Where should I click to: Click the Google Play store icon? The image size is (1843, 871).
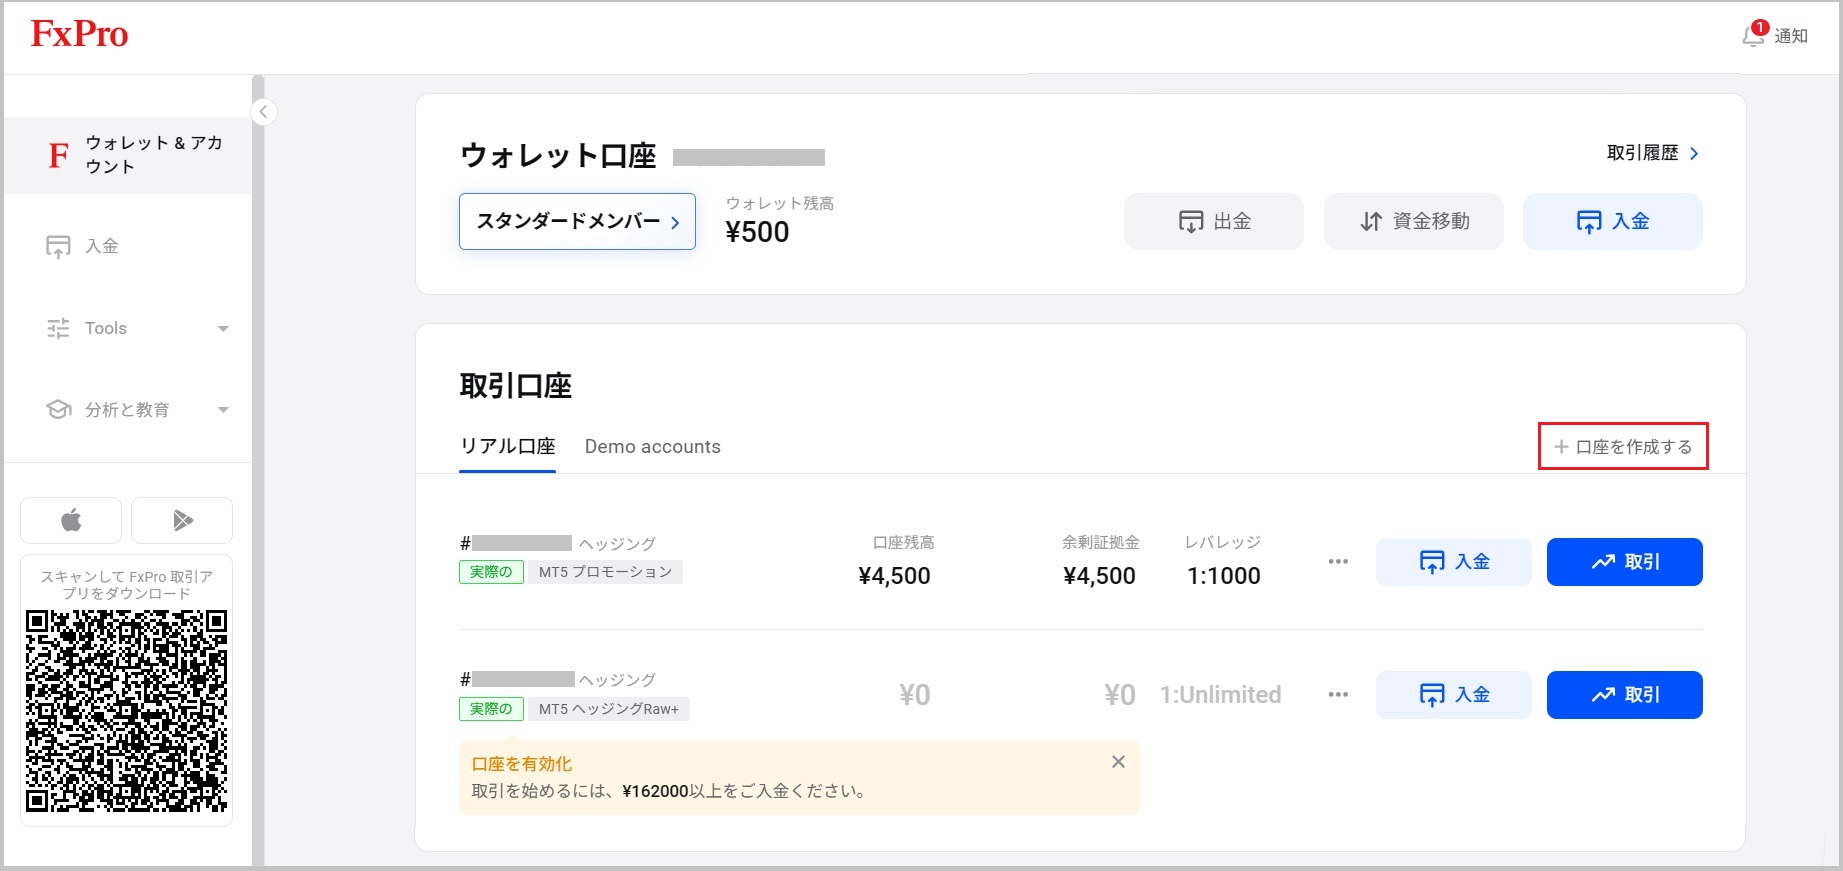(182, 520)
